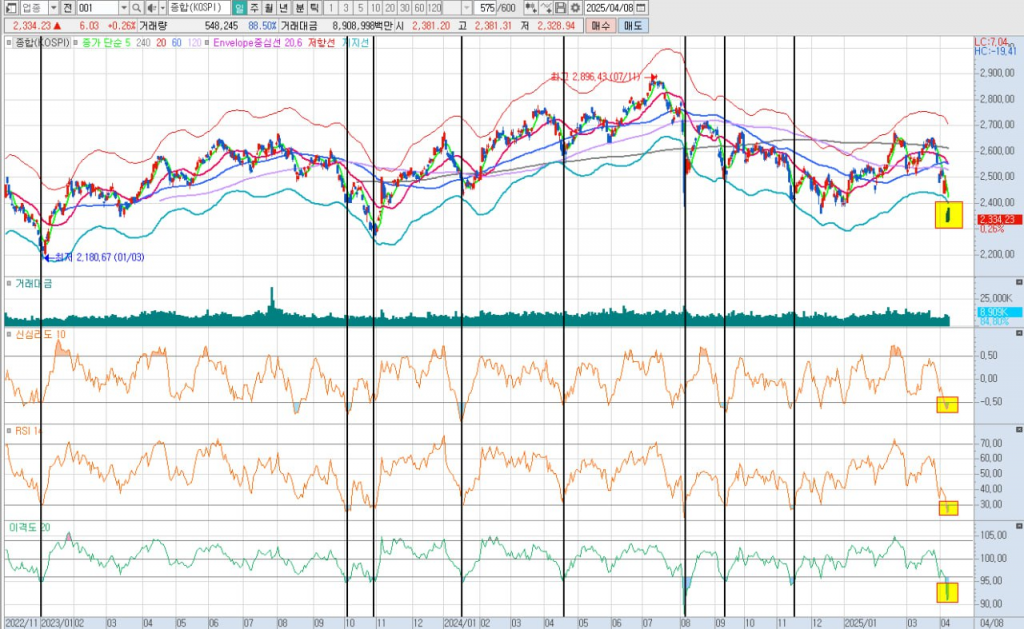Click the save floppy disk icon
1024x629 pixels.
561,7
